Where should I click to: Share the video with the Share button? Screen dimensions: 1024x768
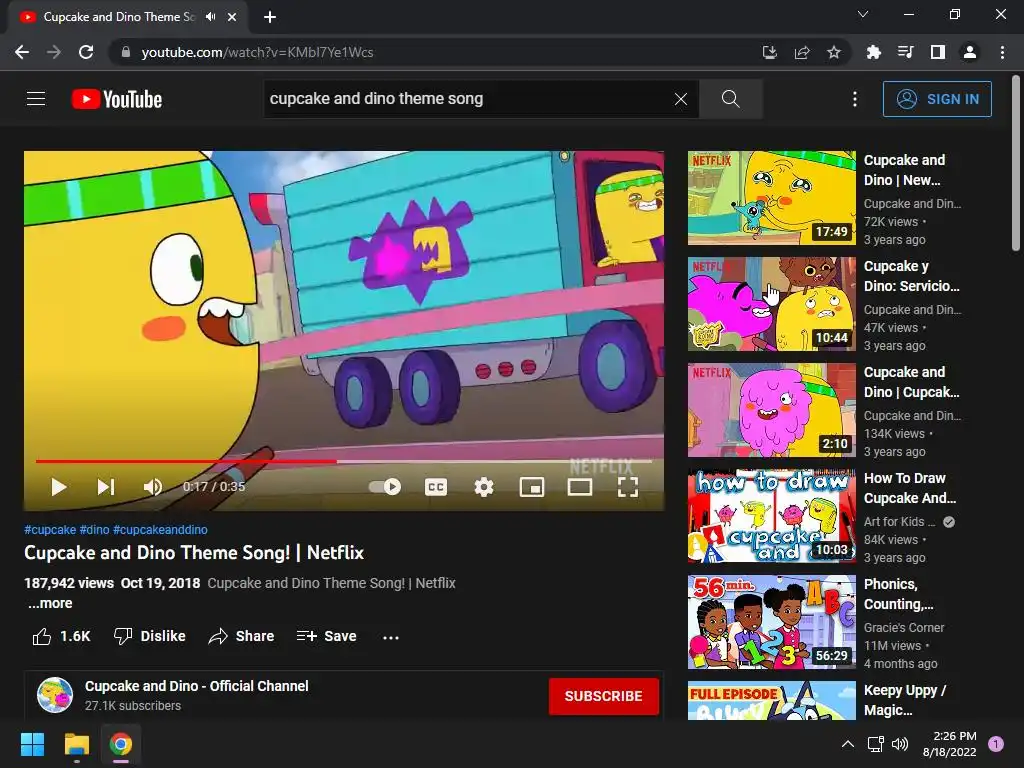click(241, 636)
